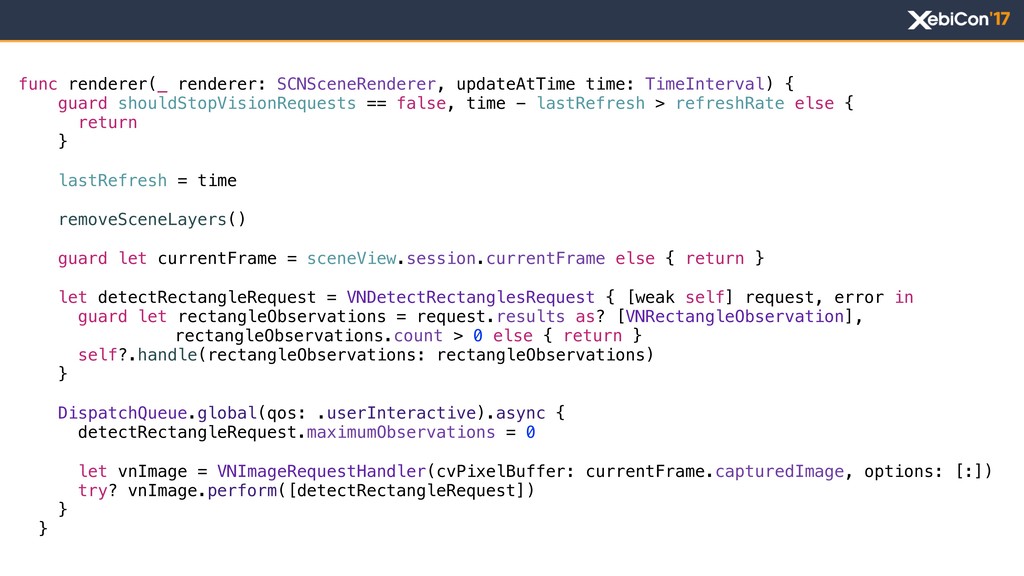Select the 'qos:' argument label
Image resolution: width=1024 pixels, height=576 pixels.
(x=287, y=414)
